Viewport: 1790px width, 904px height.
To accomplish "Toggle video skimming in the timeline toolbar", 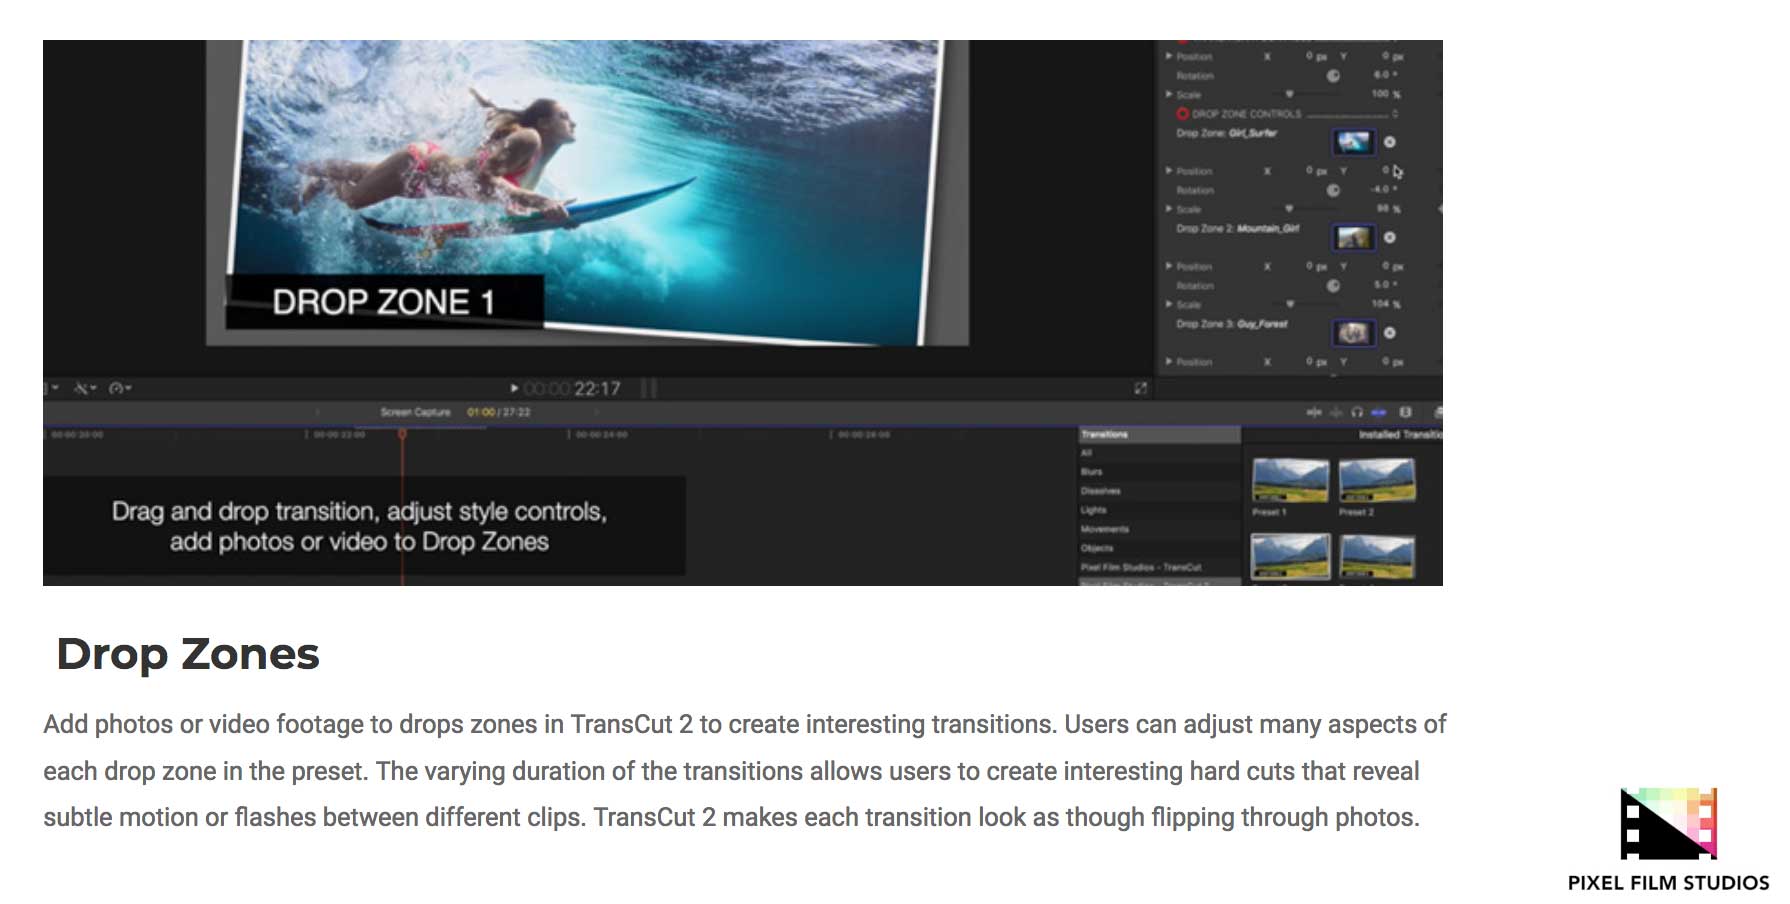I will tap(1314, 412).
